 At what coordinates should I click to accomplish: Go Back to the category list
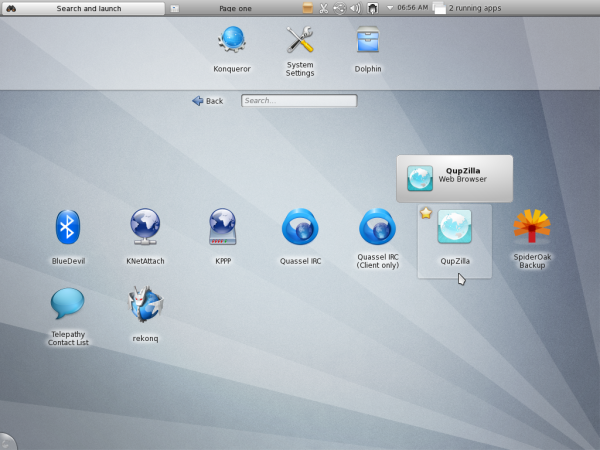point(207,101)
